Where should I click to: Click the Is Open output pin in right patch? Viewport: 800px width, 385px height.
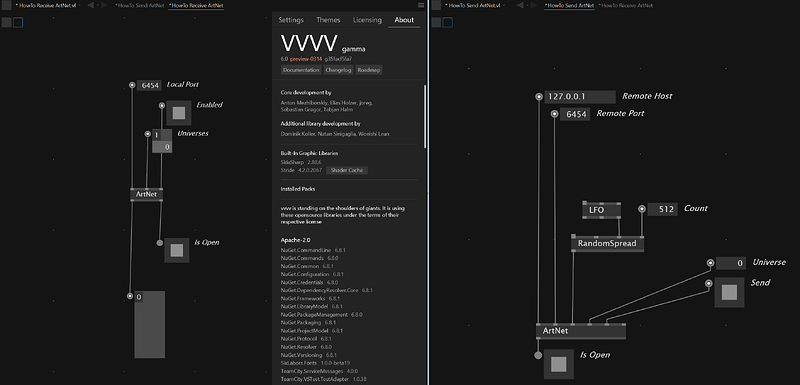[x=538, y=355]
